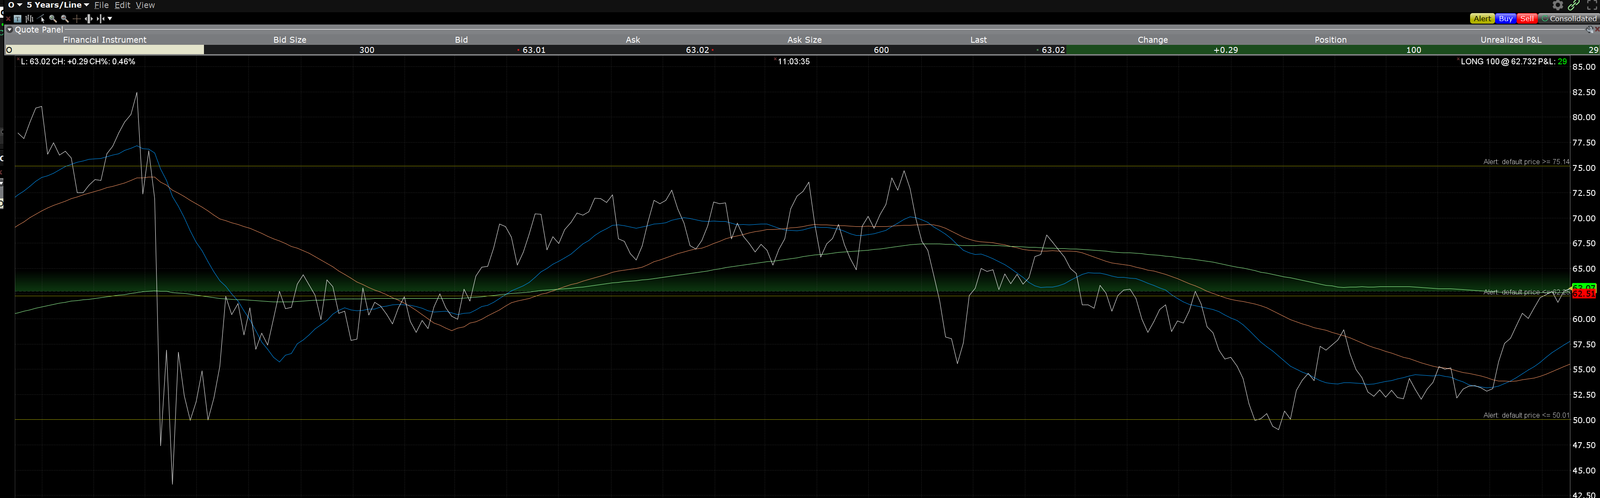The image size is (1600, 498).
Task: Open the File menu
Action: (101, 5)
